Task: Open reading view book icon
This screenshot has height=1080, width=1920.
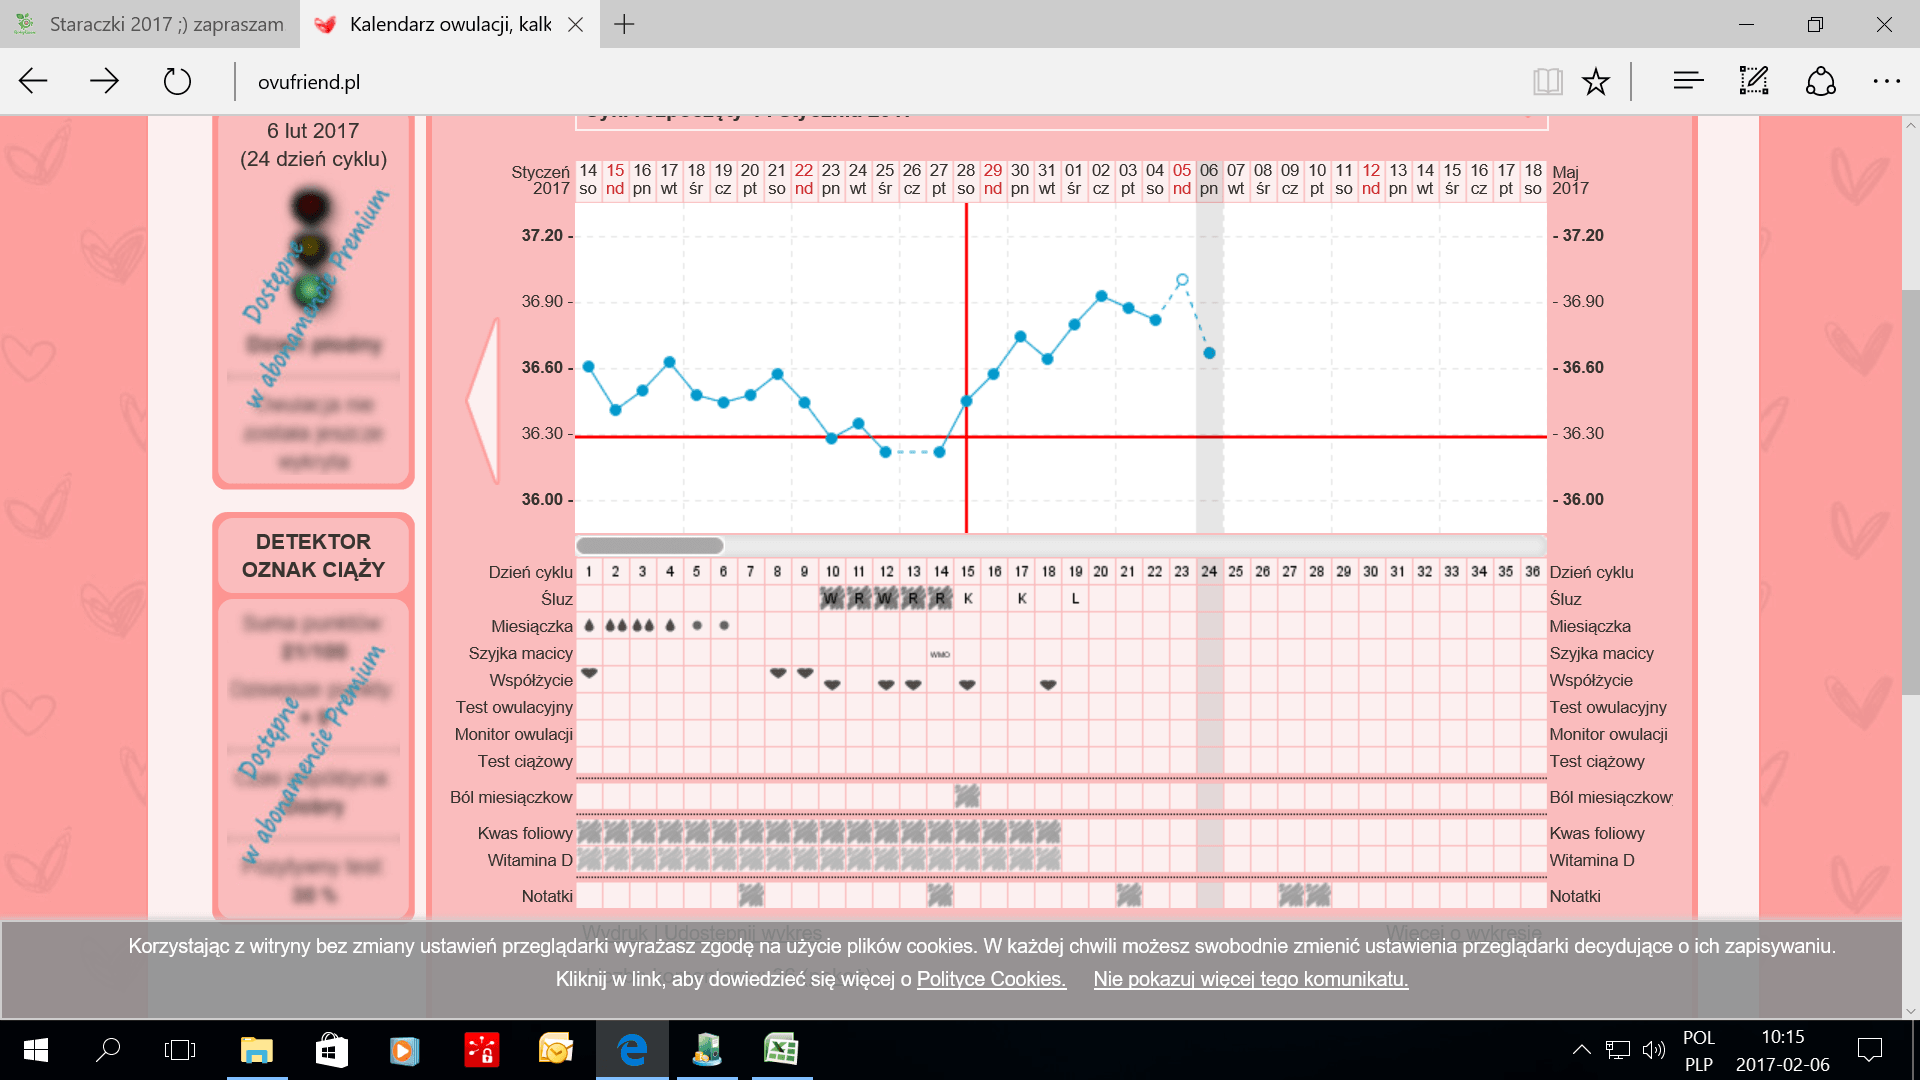Action: point(1547,81)
